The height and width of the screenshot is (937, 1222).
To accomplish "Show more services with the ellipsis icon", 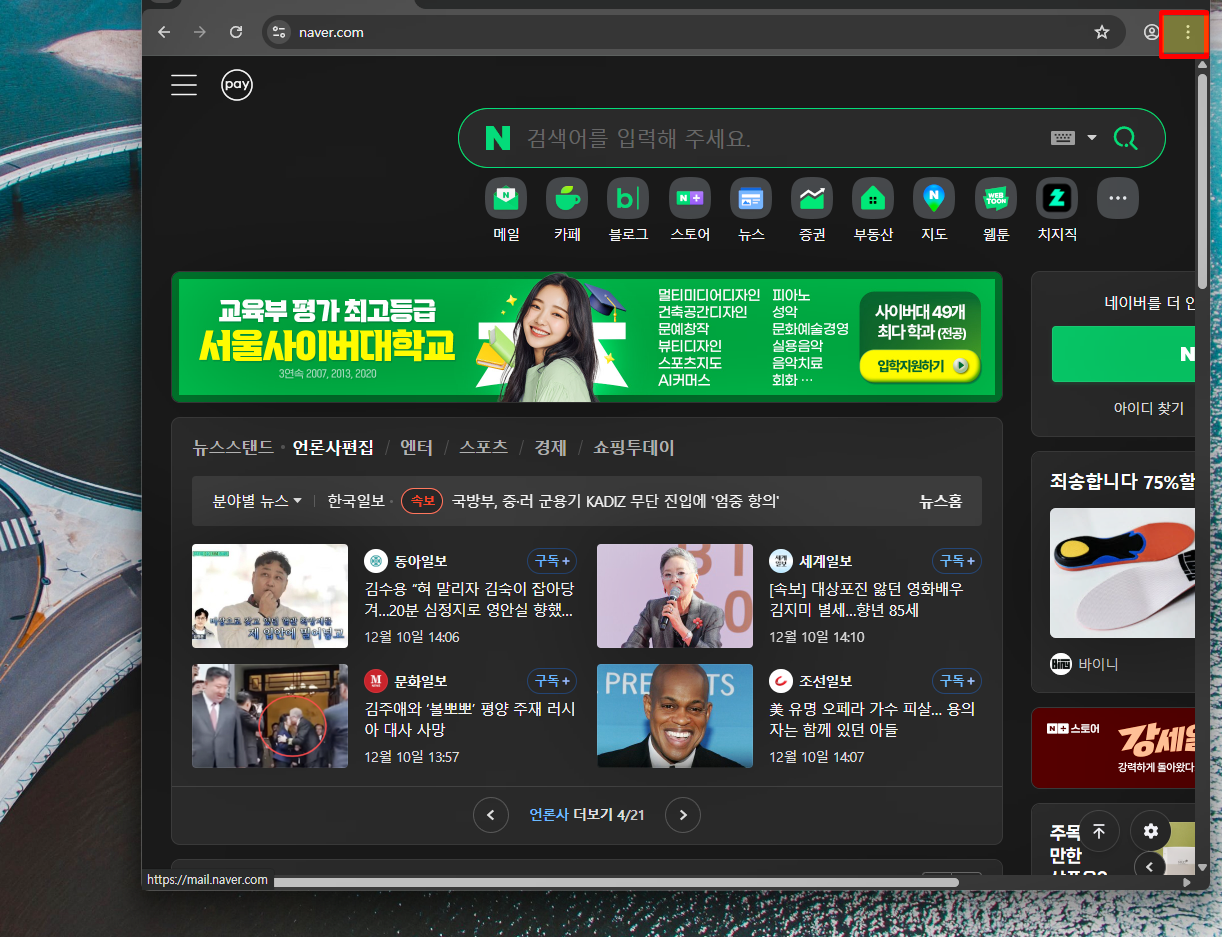I will coord(1118,198).
